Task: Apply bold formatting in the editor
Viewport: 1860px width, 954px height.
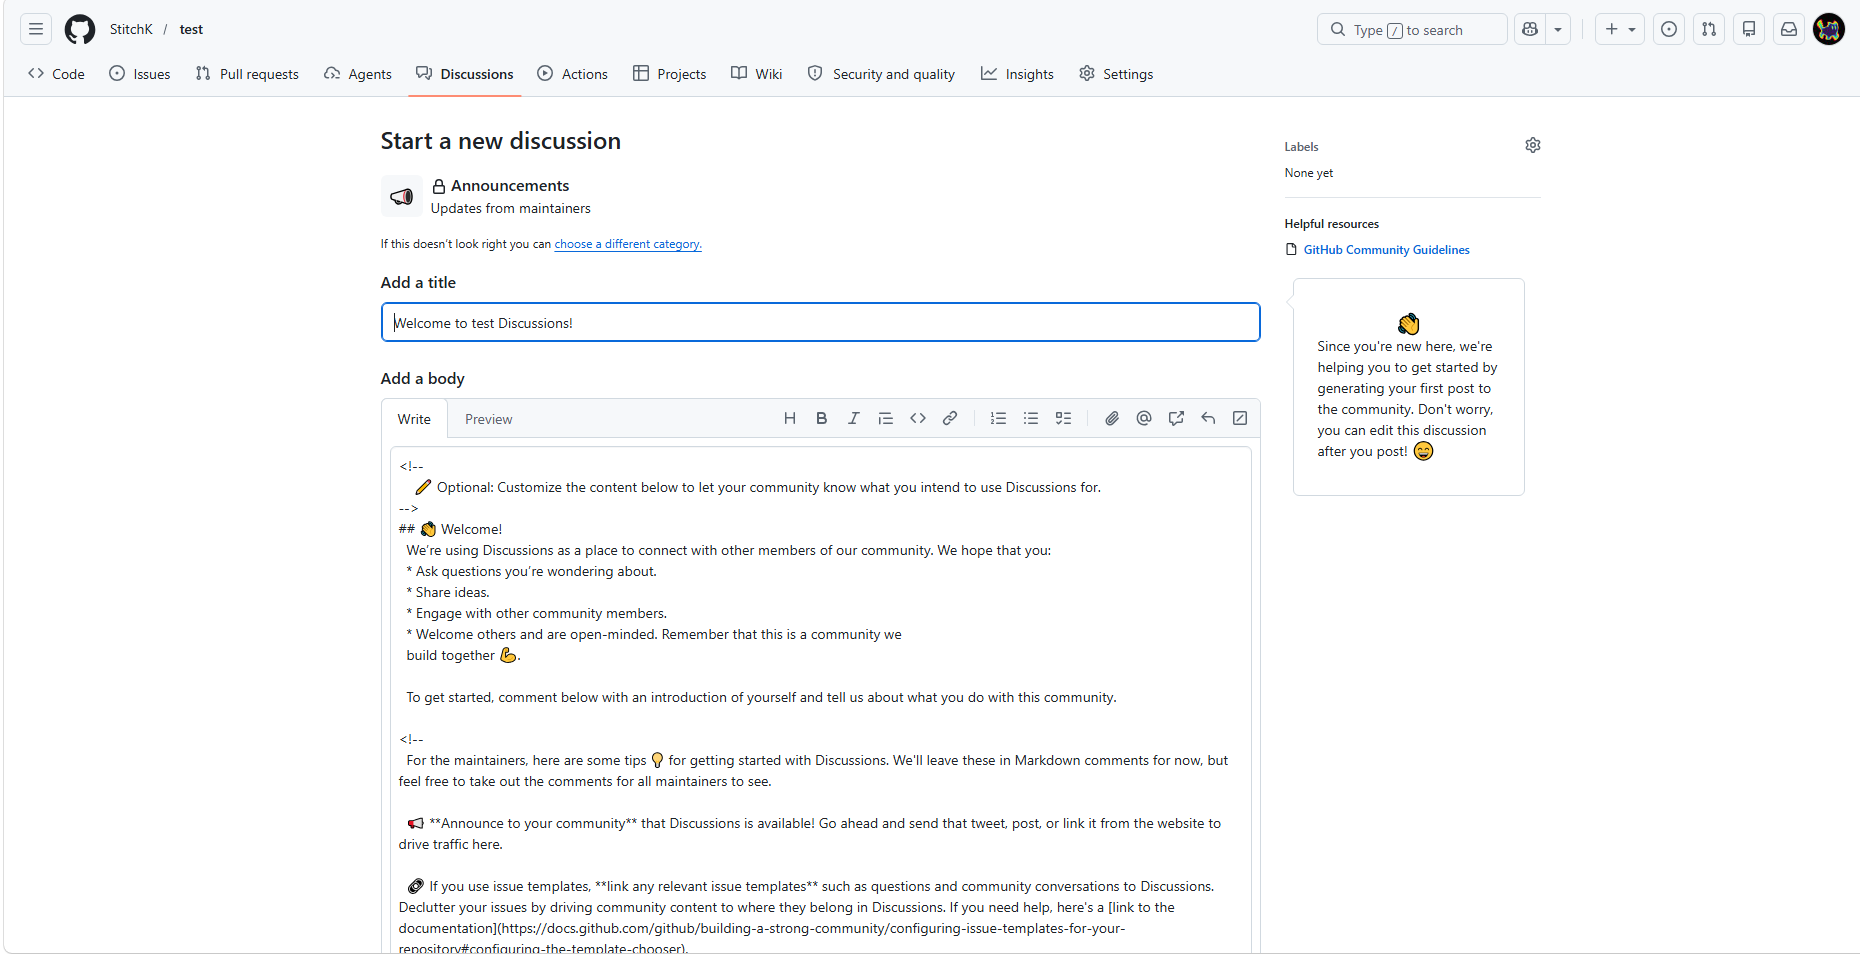Action: (822, 418)
